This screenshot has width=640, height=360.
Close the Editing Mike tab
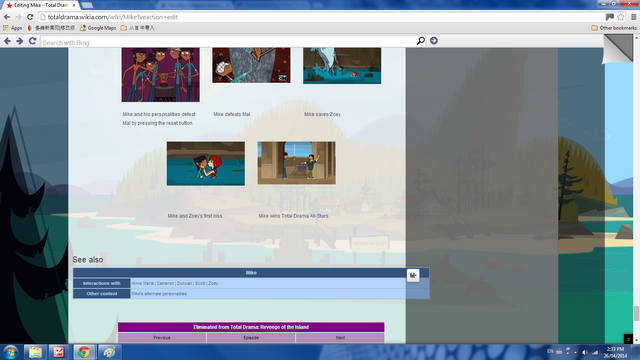pyautogui.click(x=74, y=5)
